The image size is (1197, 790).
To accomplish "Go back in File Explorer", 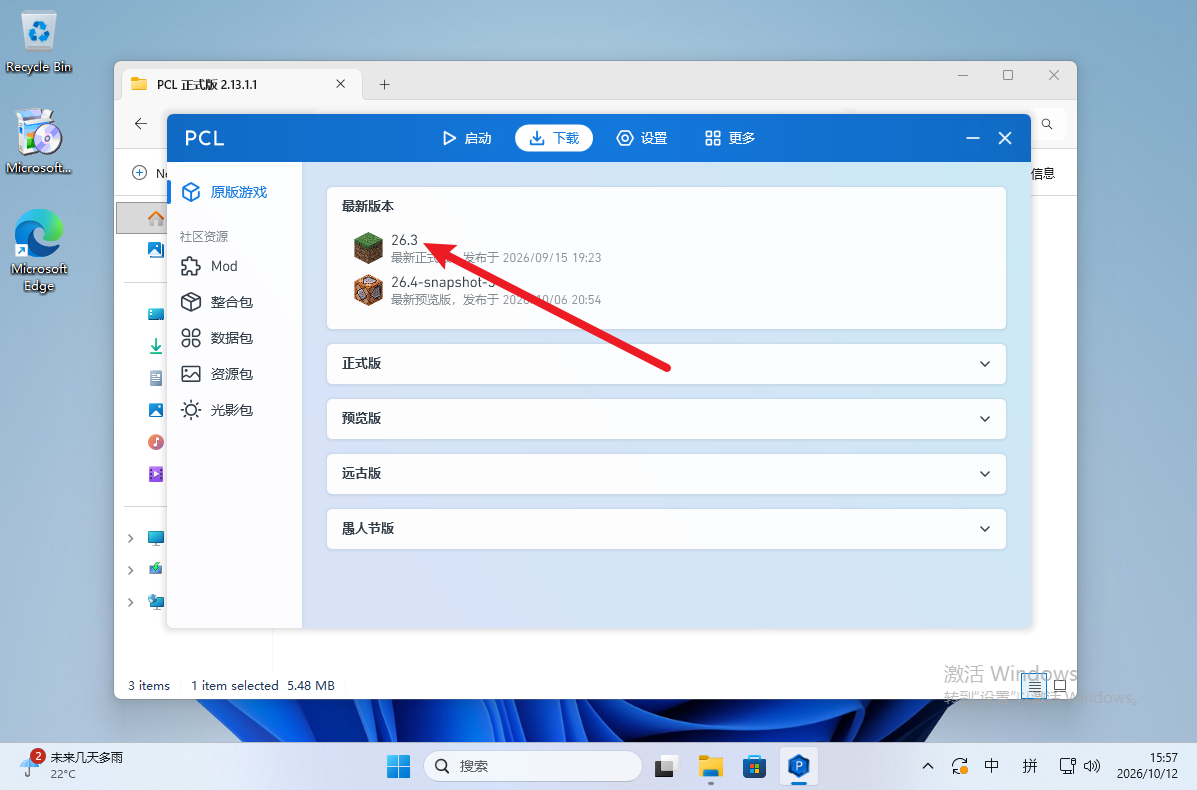I will pos(140,124).
